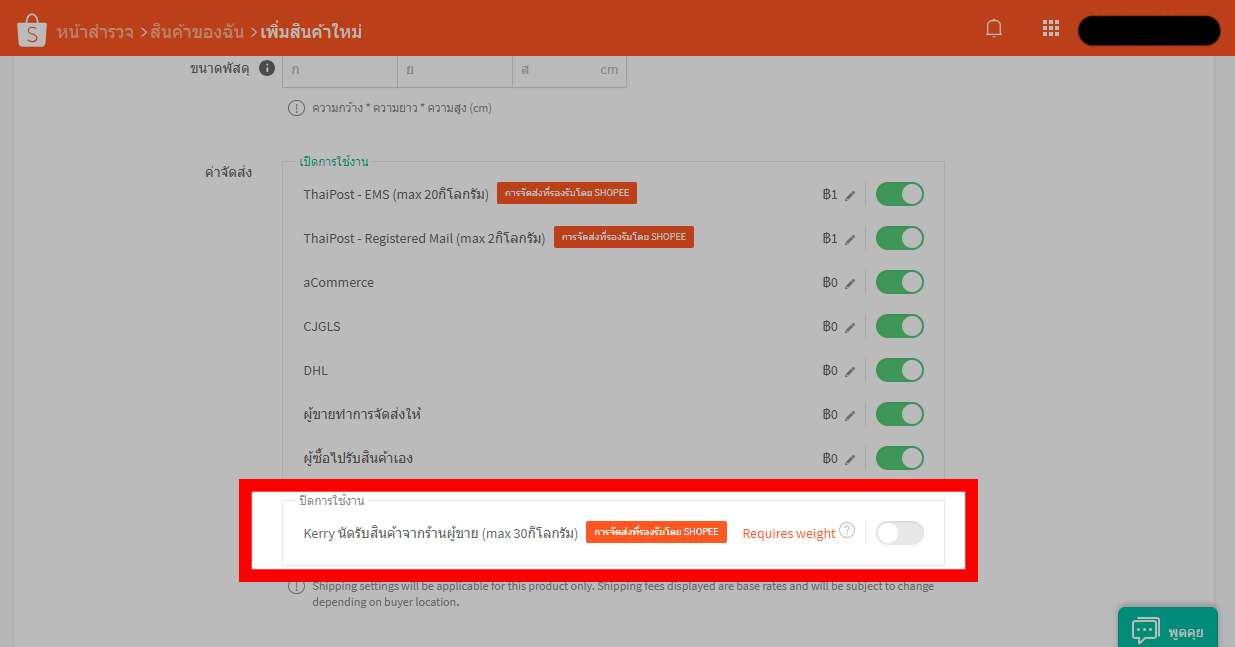Click the ฿1 fee on EMS row
This screenshot has height=647, width=1235.
click(829, 195)
